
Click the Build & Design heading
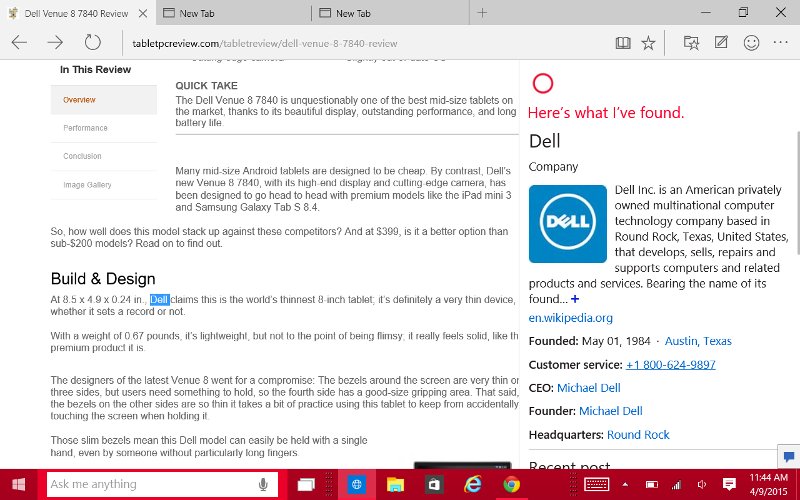[x=103, y=279]
